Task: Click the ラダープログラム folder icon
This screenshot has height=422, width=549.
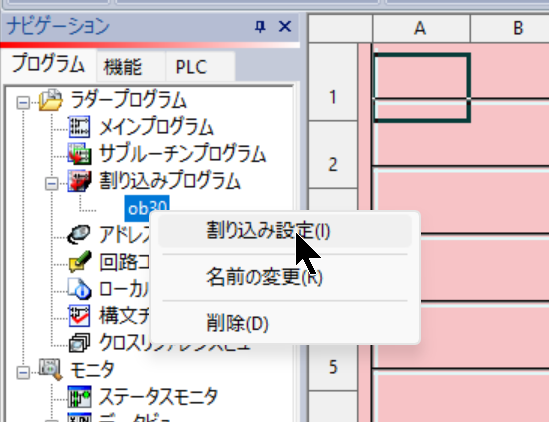Action: (x=51, y=100)
